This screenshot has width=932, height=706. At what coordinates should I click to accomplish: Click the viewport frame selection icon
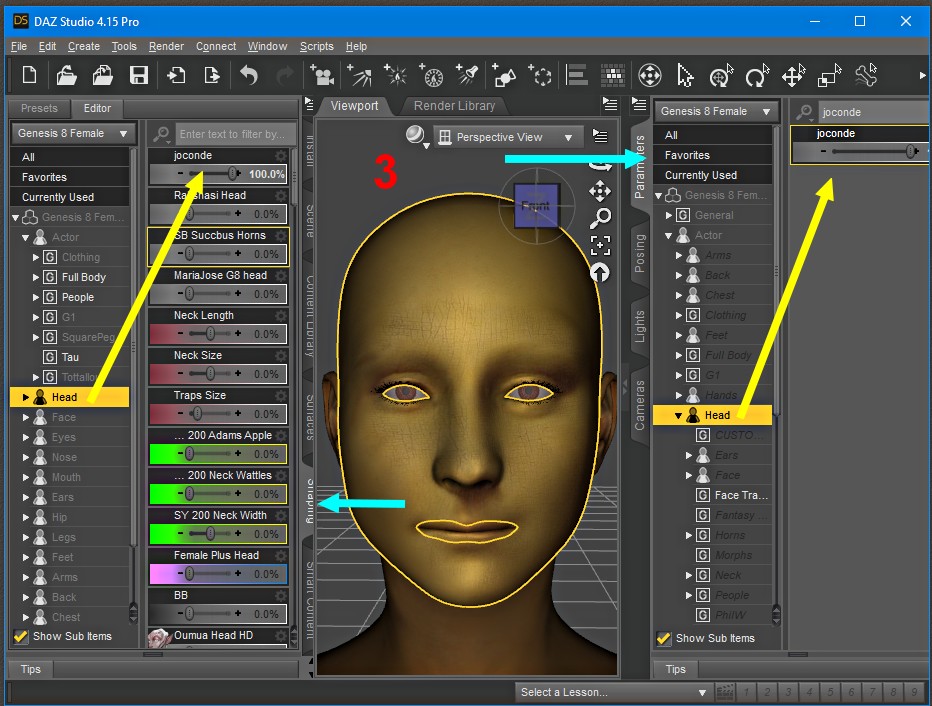click(600, 245)
